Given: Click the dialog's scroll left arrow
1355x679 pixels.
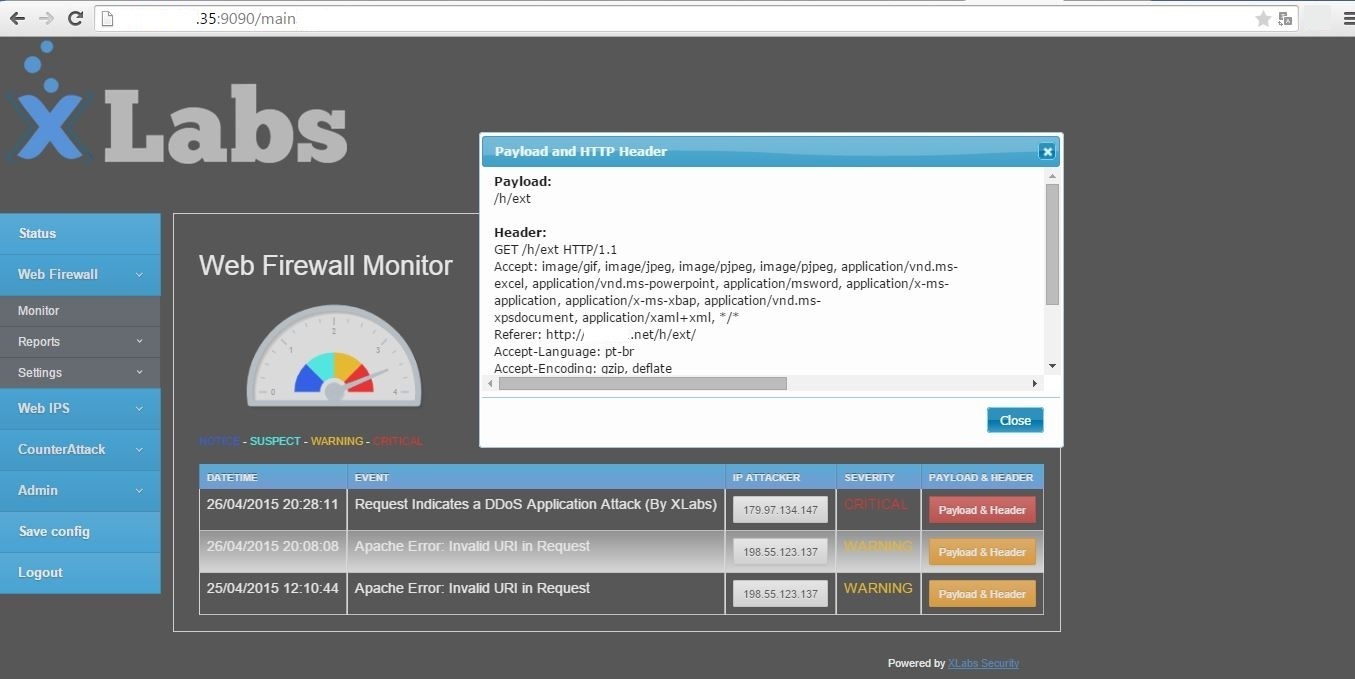Looking at the screenshot, I should point(490,383).
